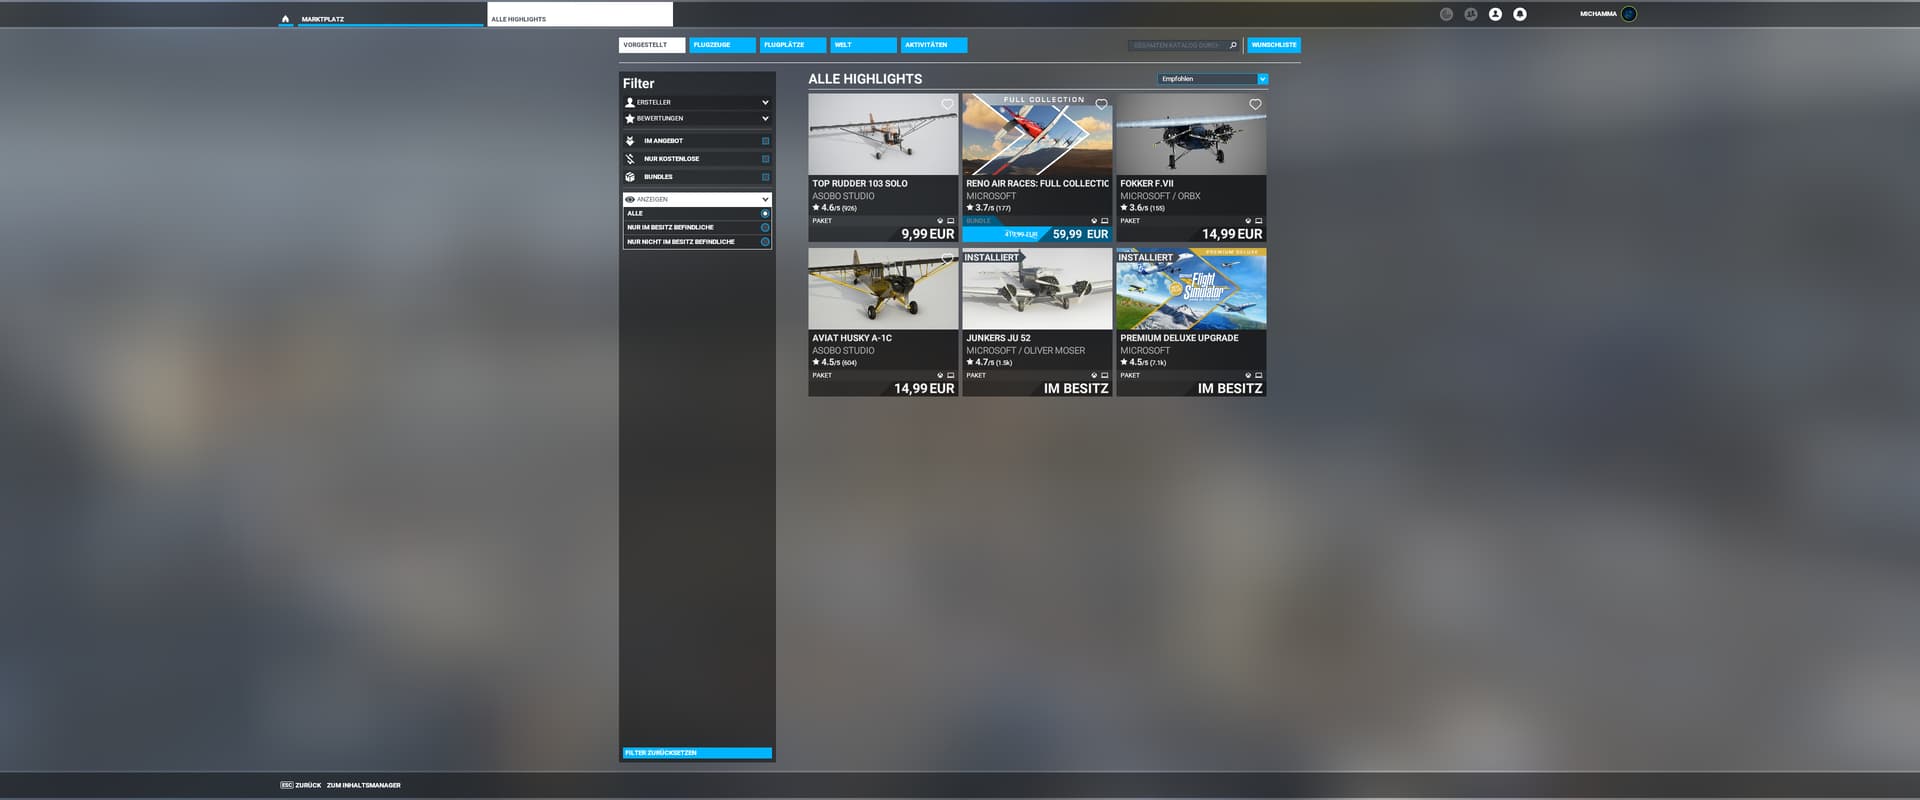Click the MICHAMMA user avatar

1629,14
